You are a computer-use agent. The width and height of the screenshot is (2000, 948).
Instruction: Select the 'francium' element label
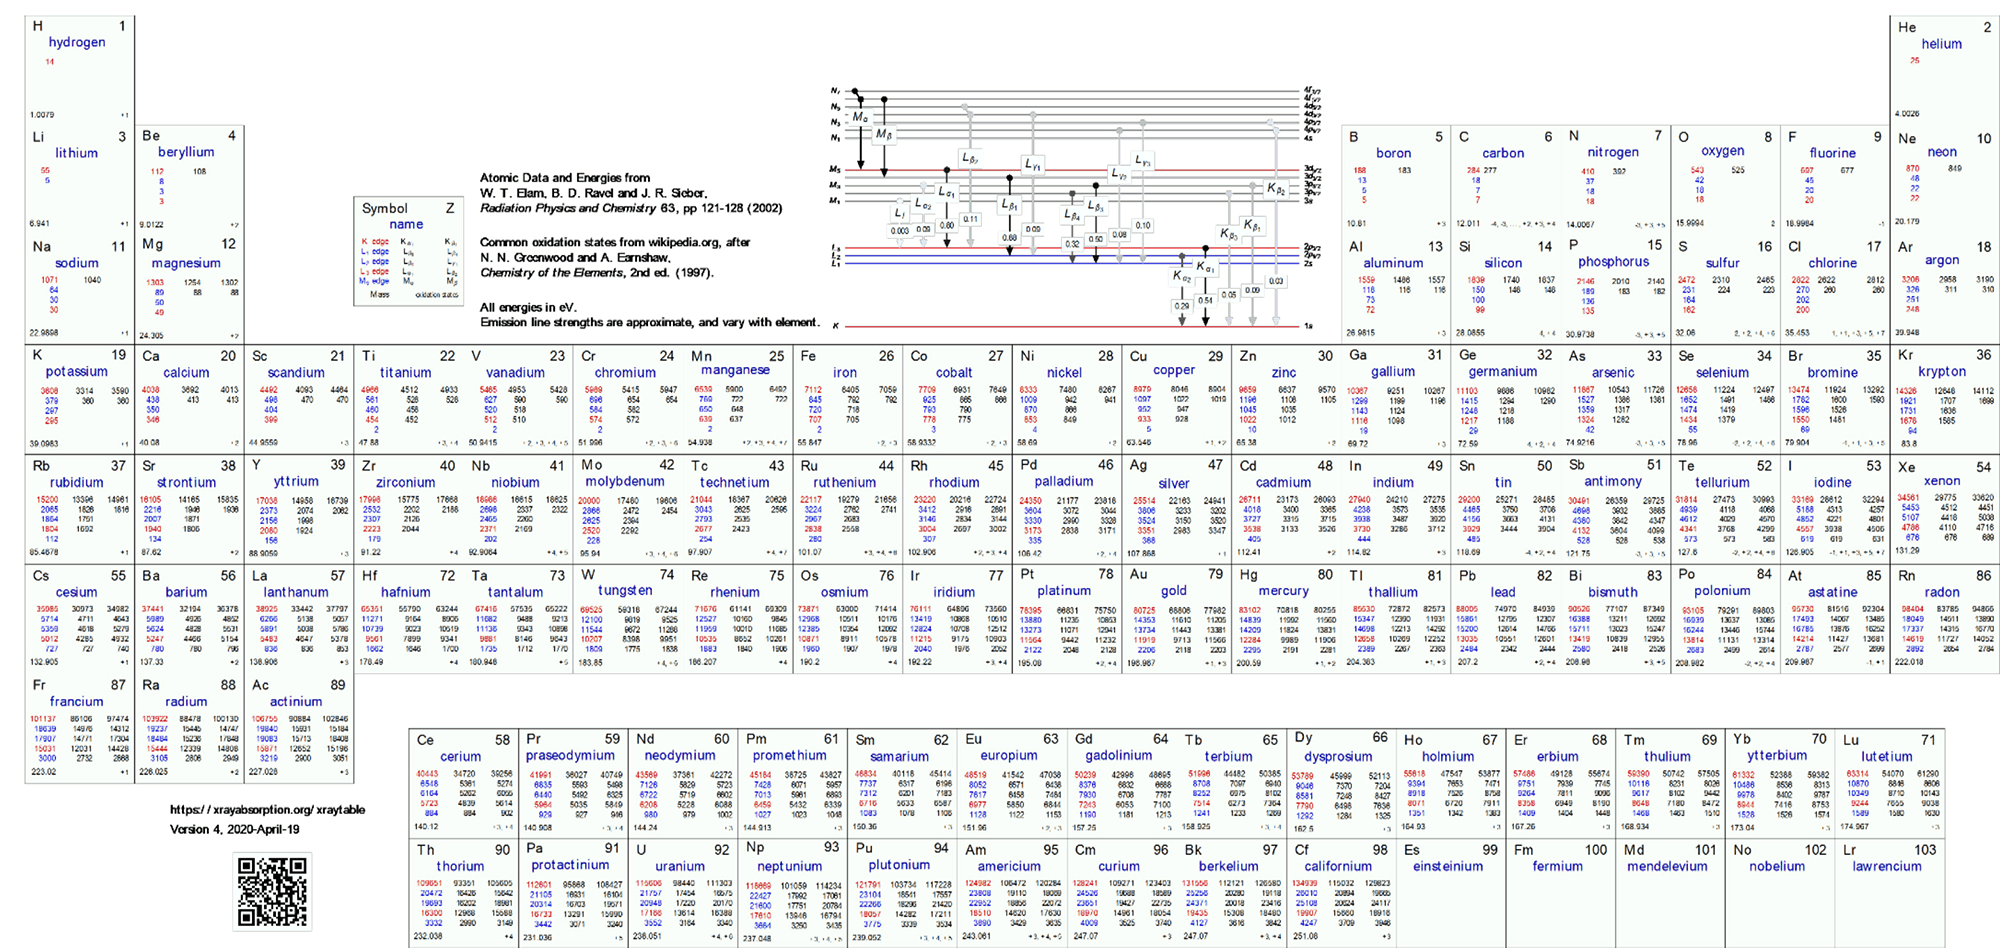77,702
